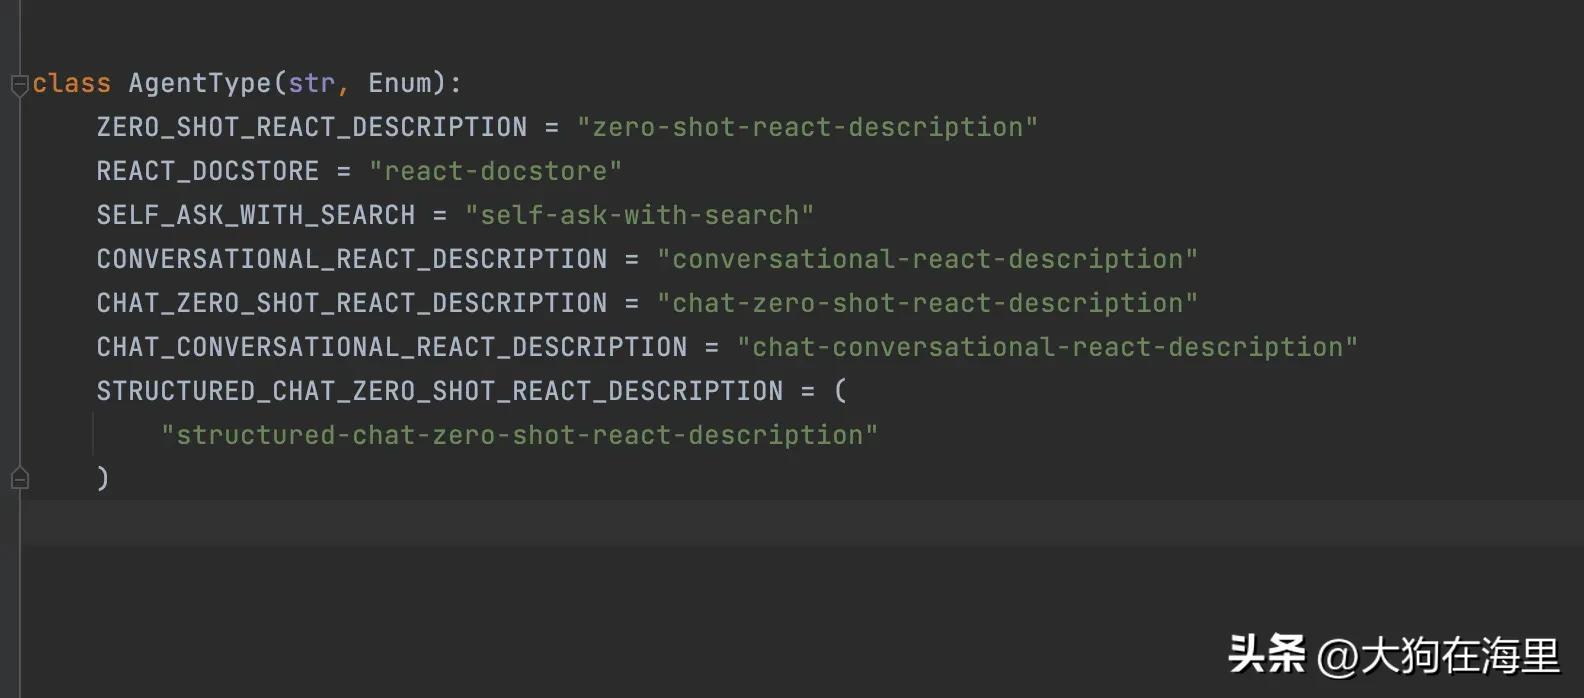1584x698 pixels.
Task: Click the CONVERSATIONAL_REACT_DESCRIPTION member name
Action: [x=351, y=259]
